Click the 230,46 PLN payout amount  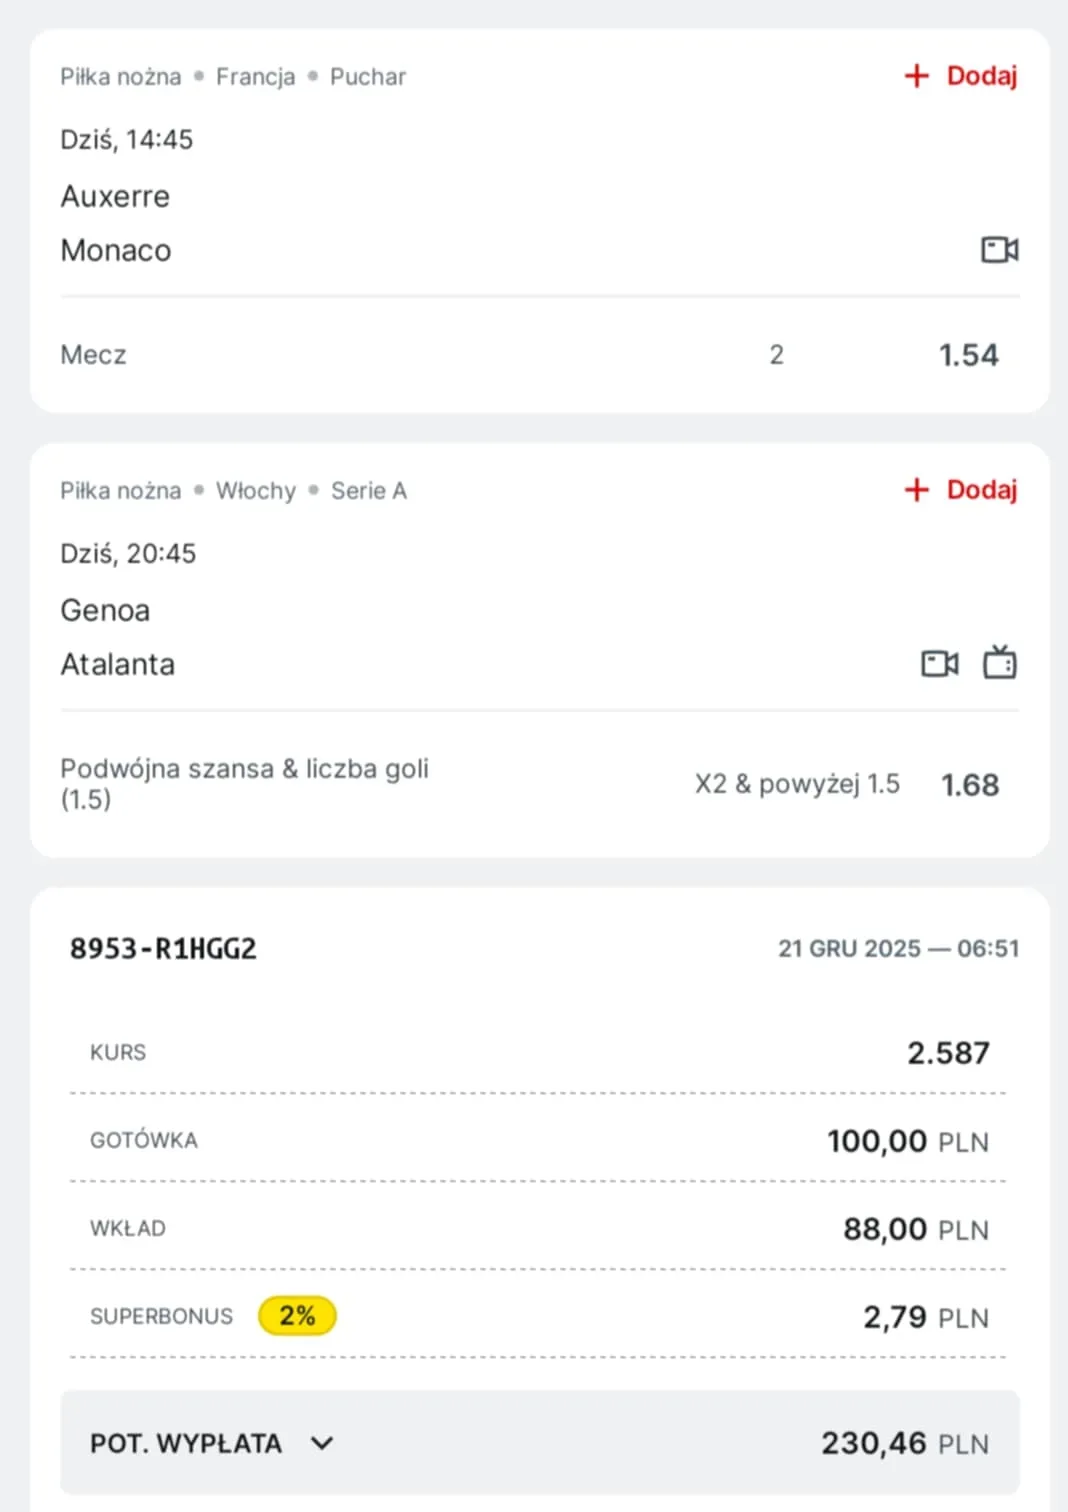click(x=904, y=1443)
